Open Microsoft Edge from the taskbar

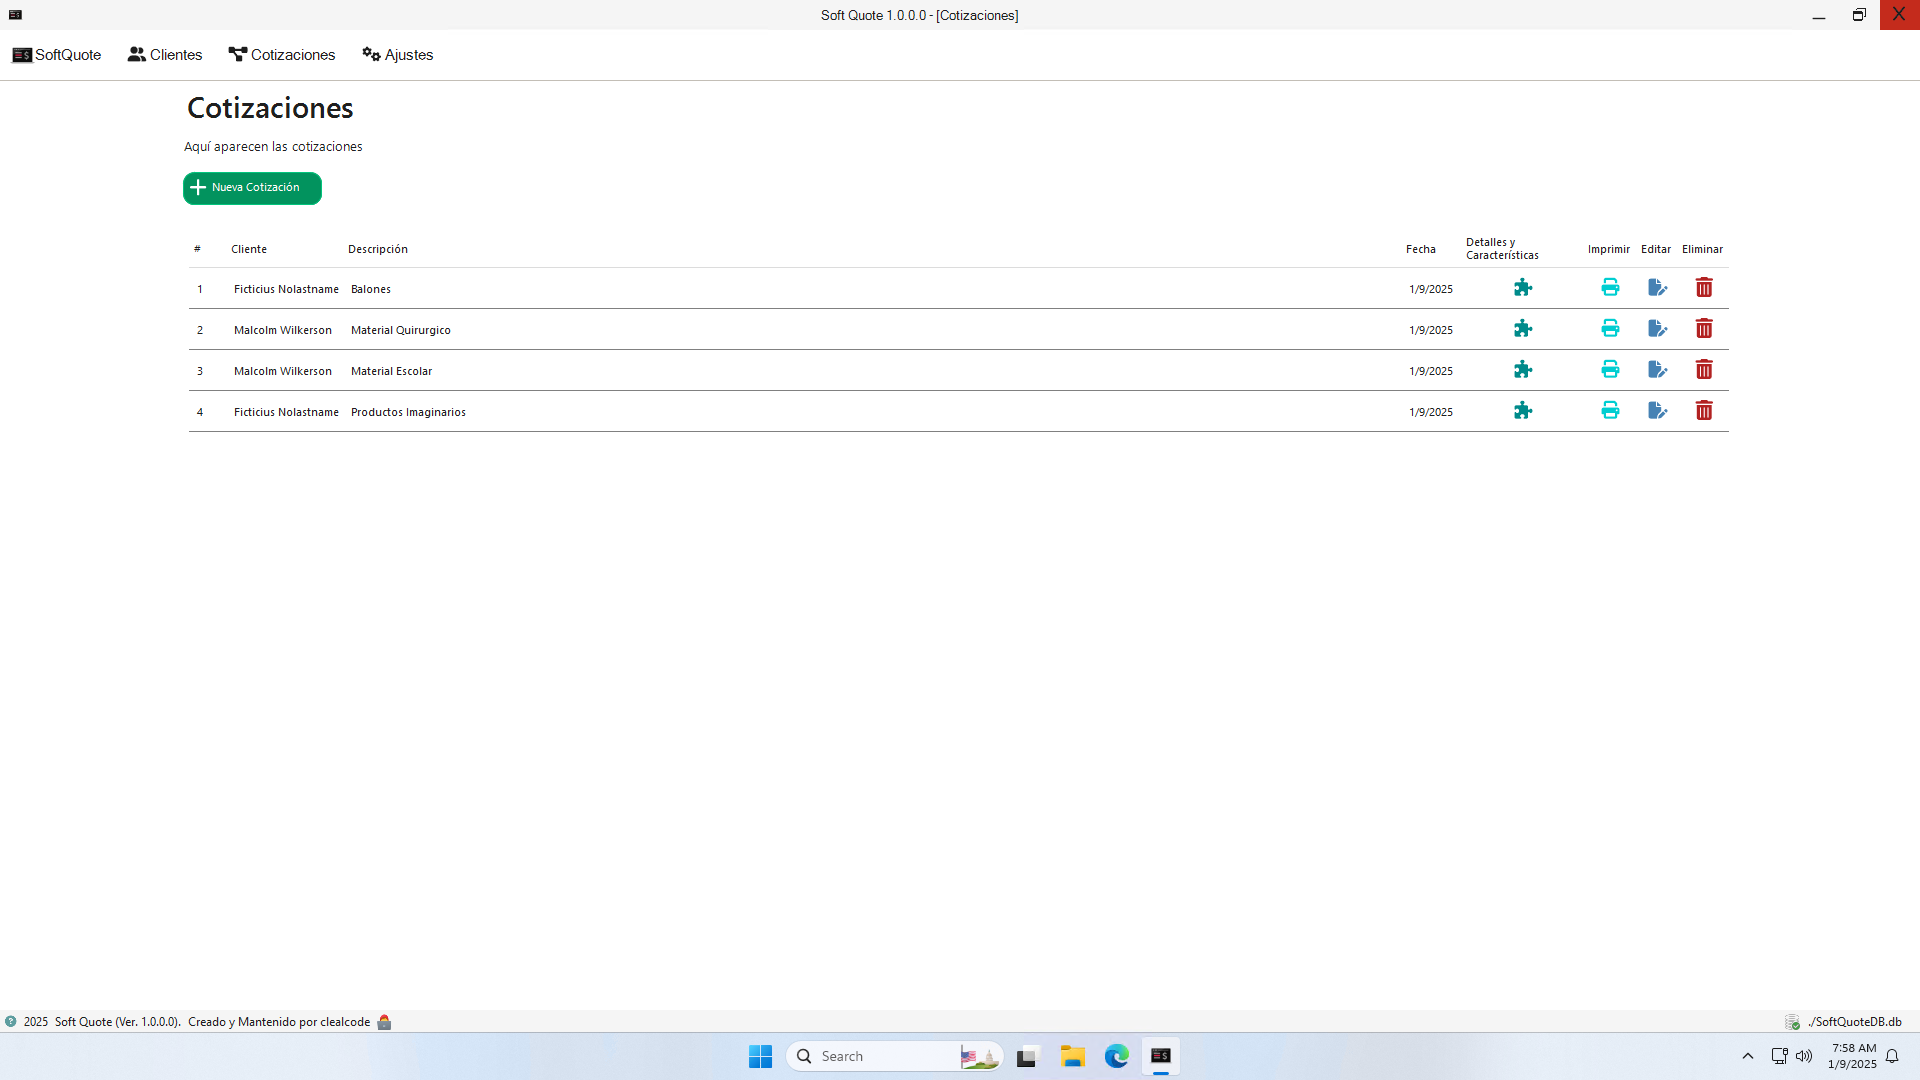1116,1056
